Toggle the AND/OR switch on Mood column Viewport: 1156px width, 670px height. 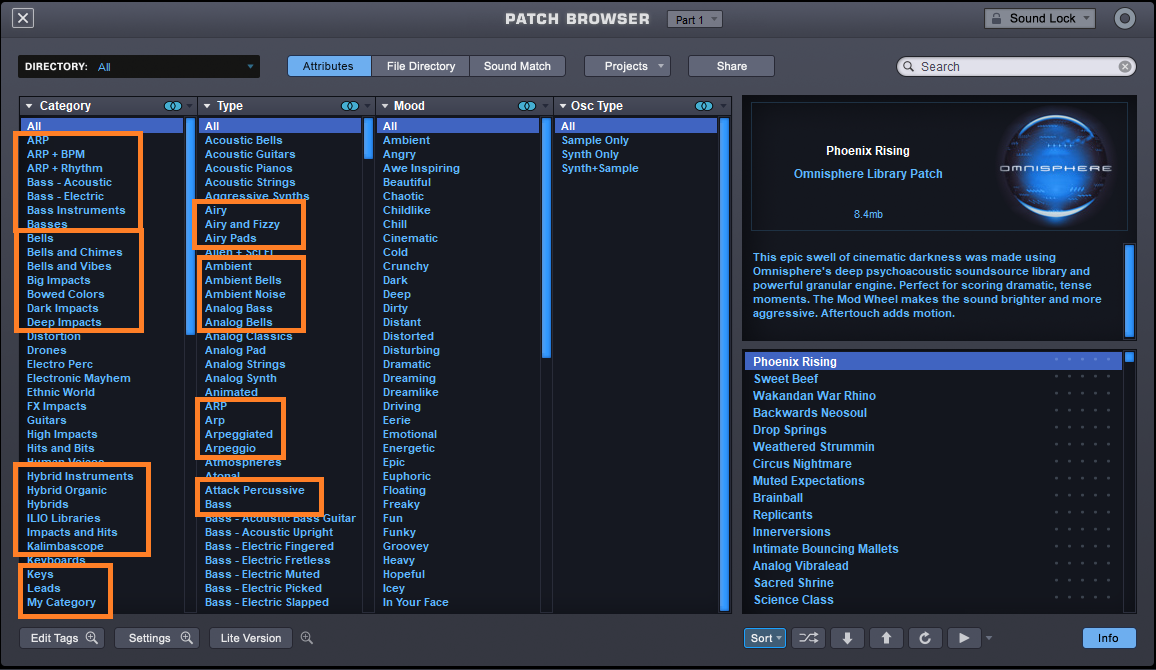tap(527, 105)
